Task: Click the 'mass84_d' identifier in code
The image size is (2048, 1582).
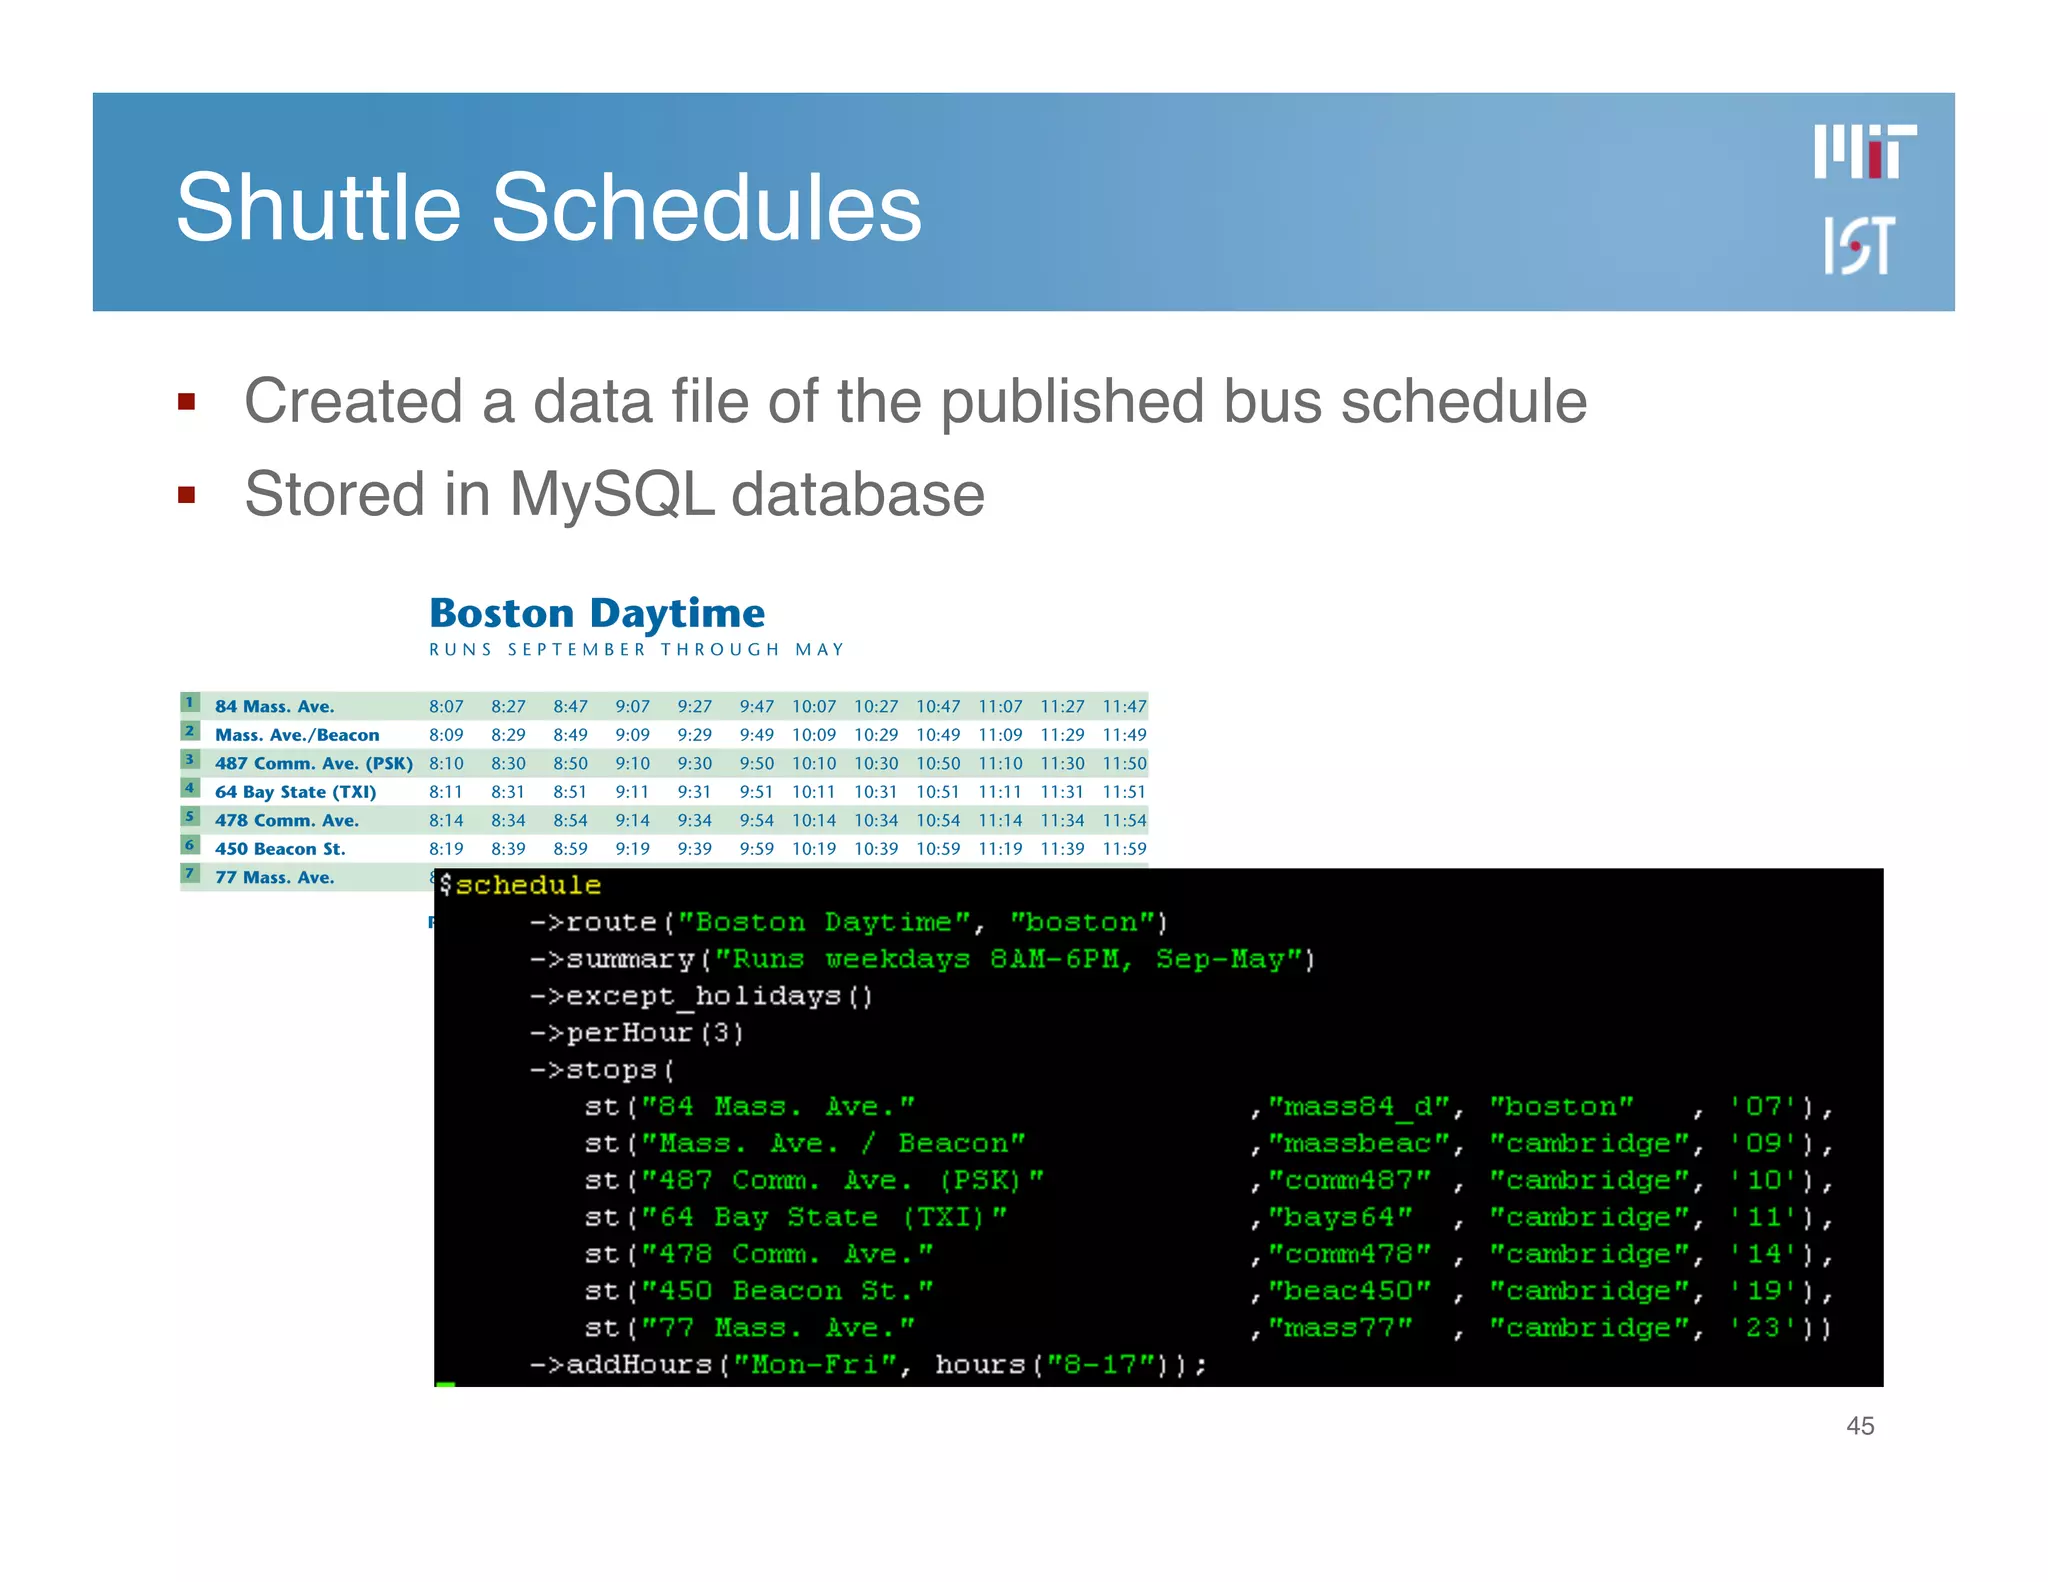Action: 1358,1107
